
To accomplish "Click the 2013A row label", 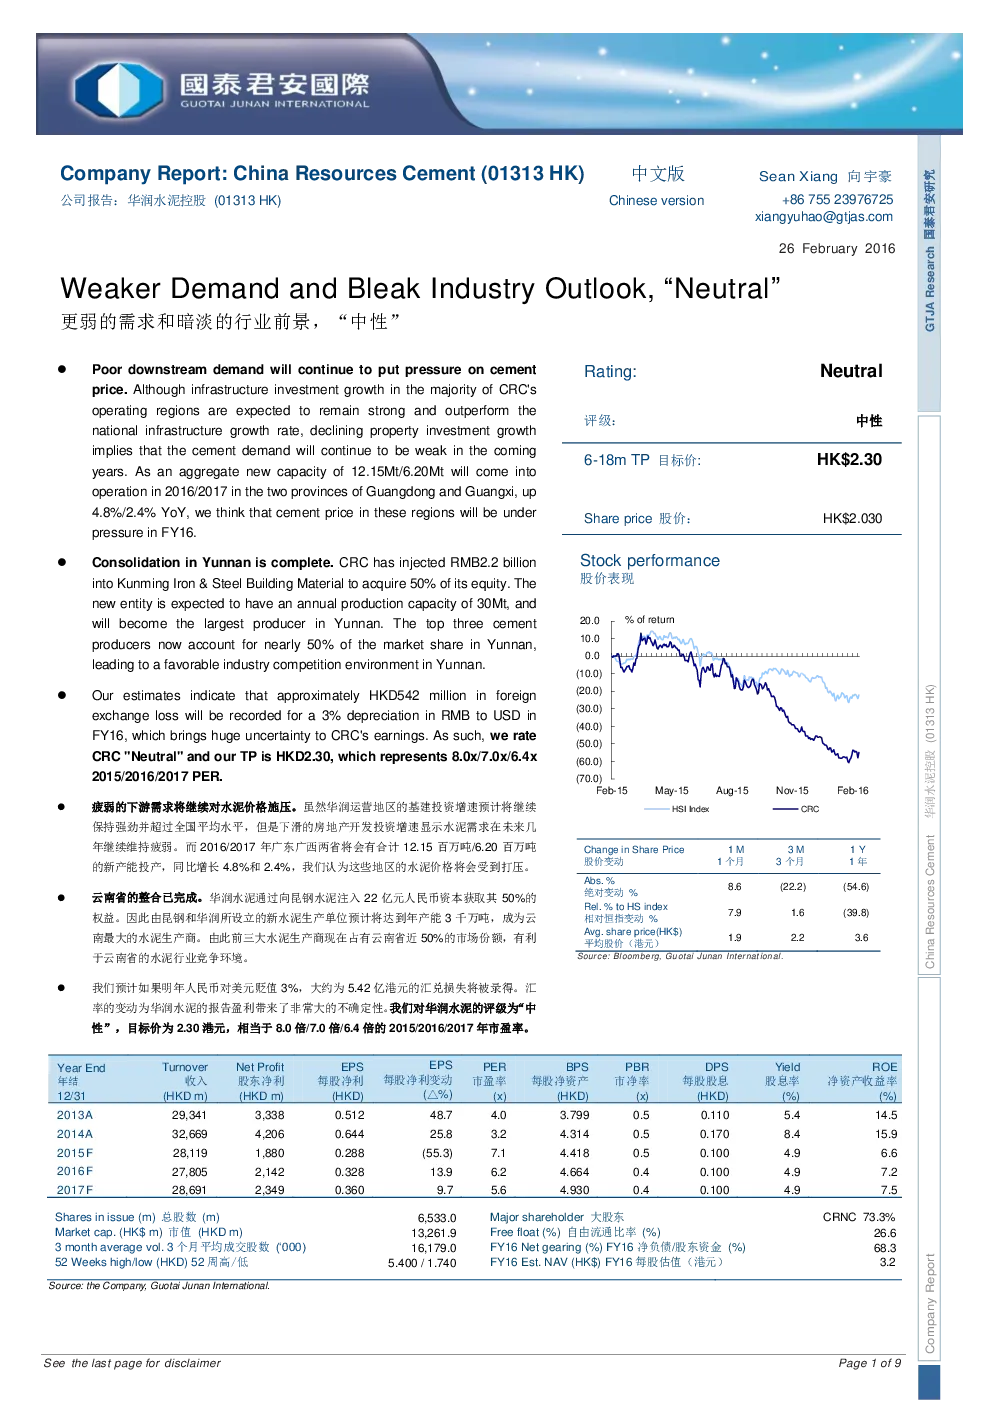I will coord(75,1115).
